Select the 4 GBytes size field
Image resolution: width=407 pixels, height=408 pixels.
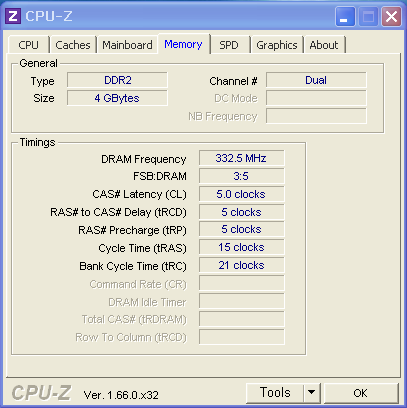tap(117, 98)
